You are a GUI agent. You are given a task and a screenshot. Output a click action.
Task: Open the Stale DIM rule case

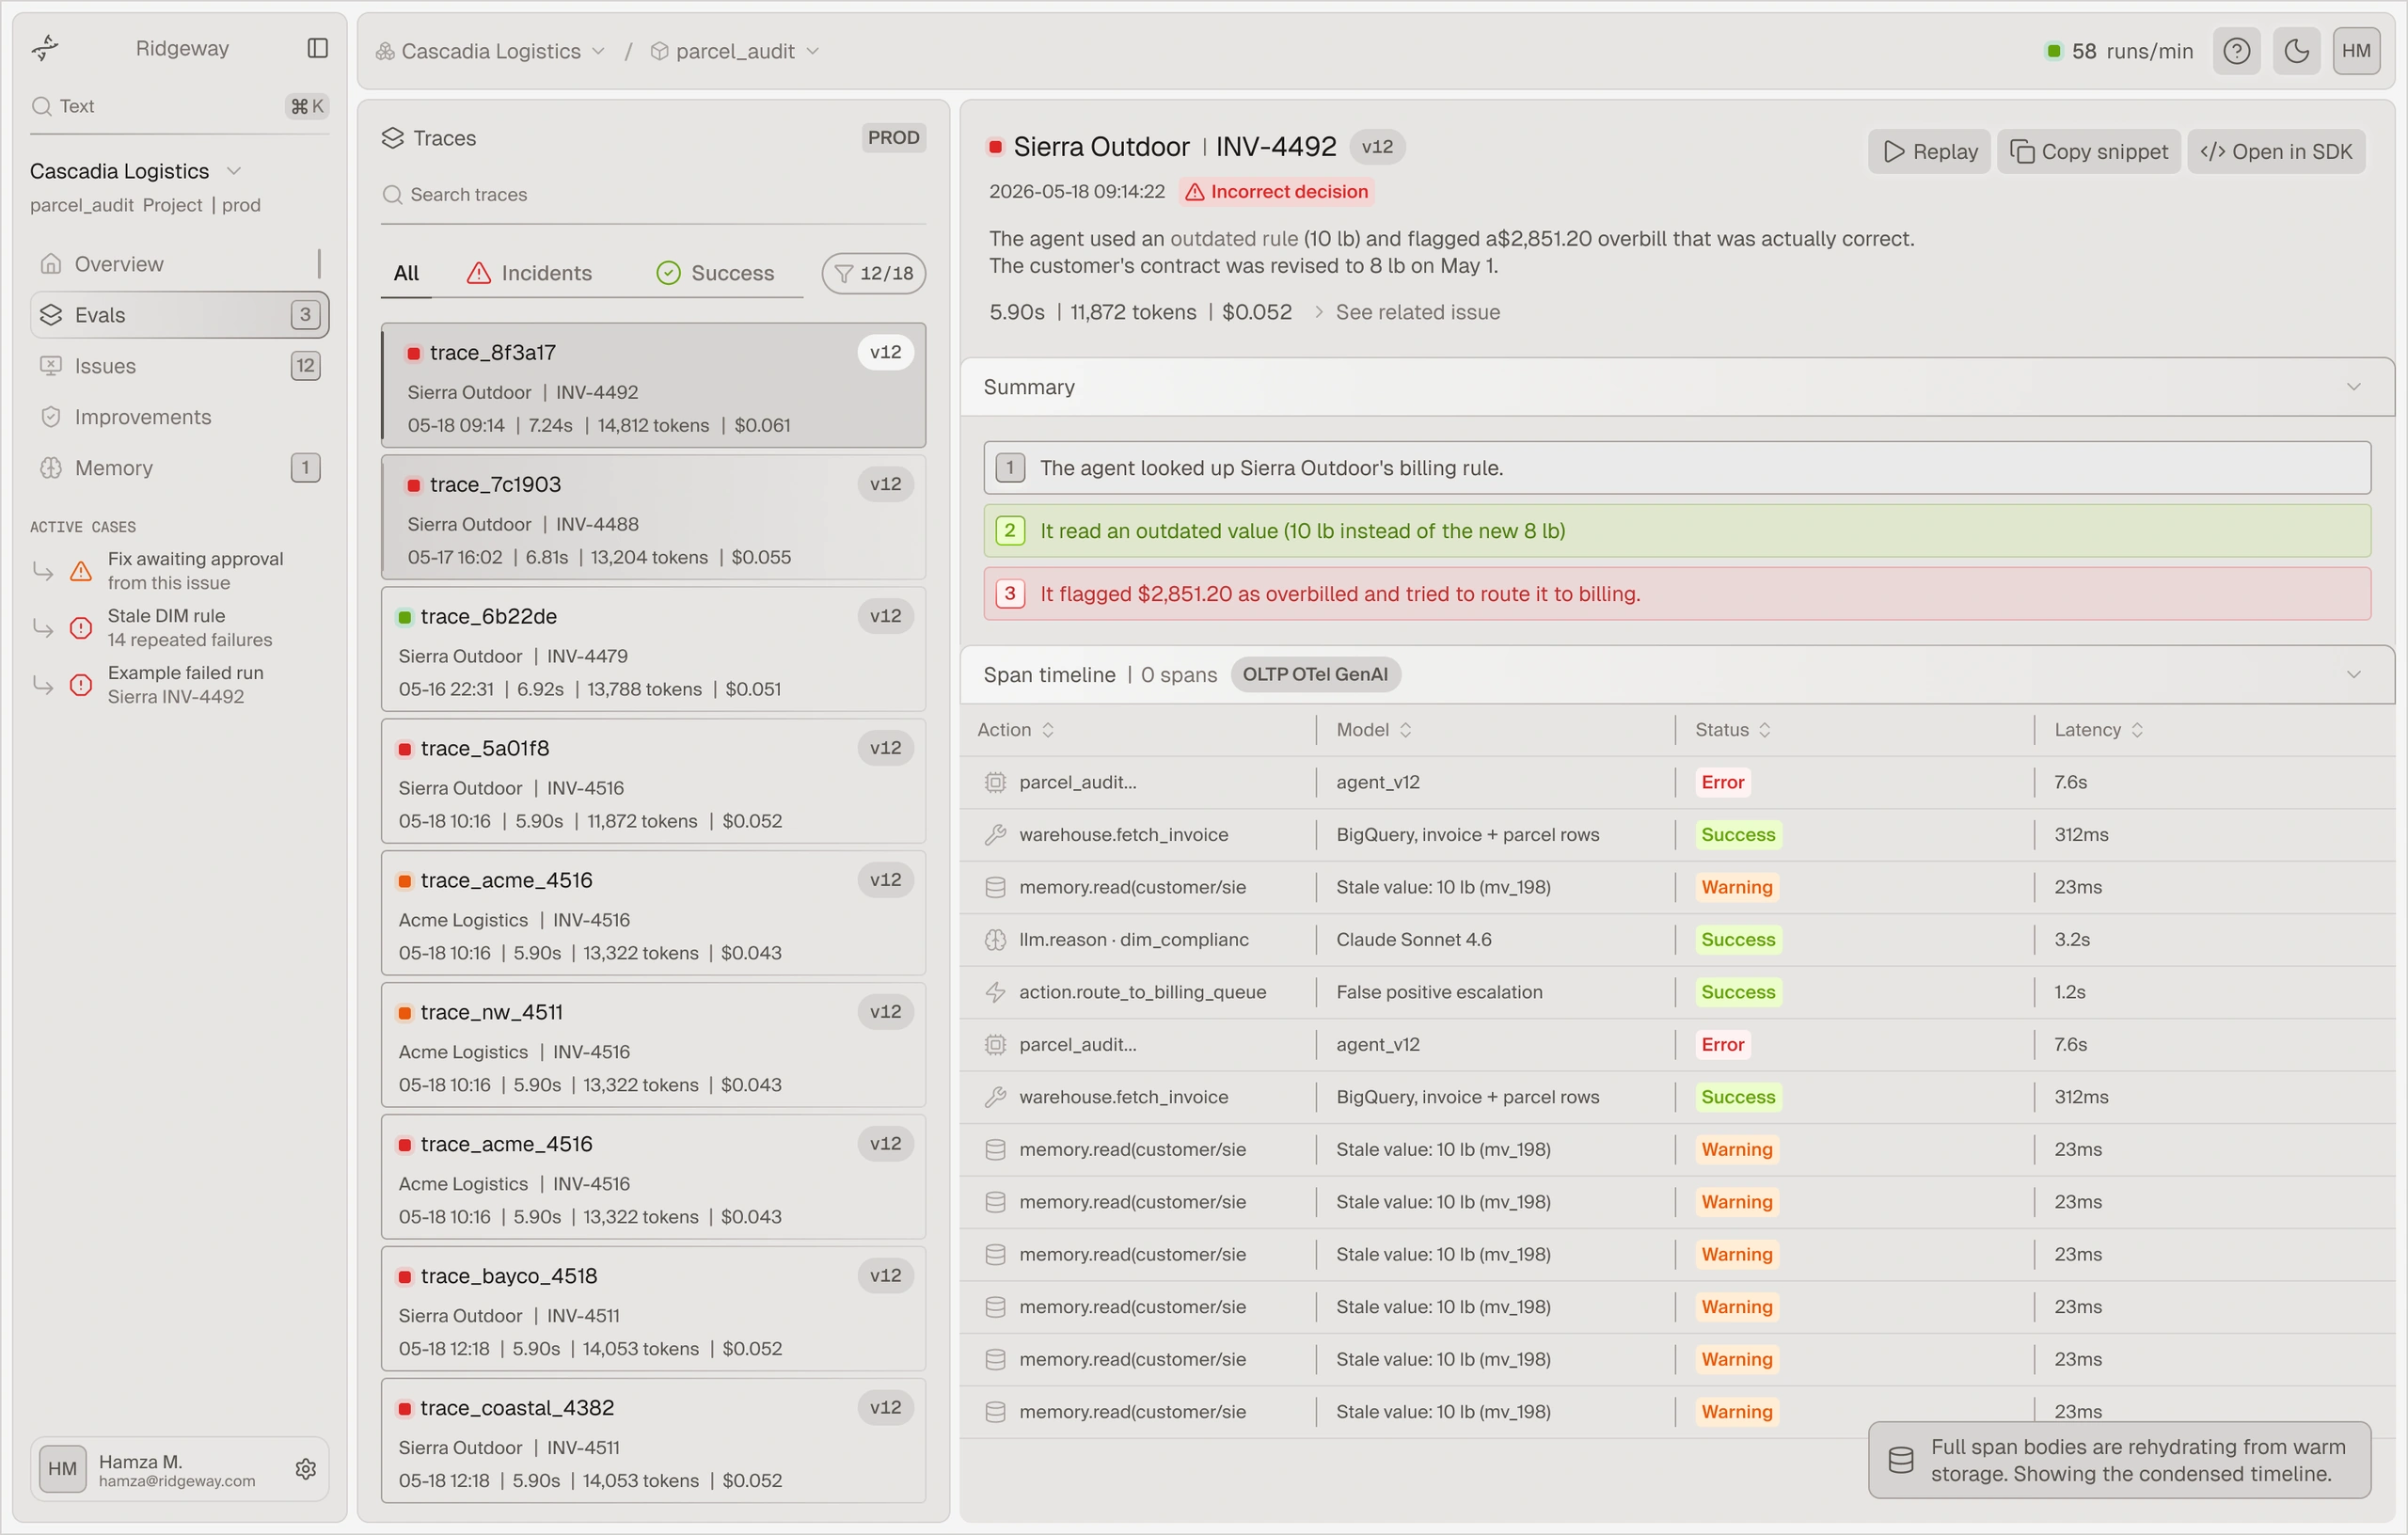(179, 628)
